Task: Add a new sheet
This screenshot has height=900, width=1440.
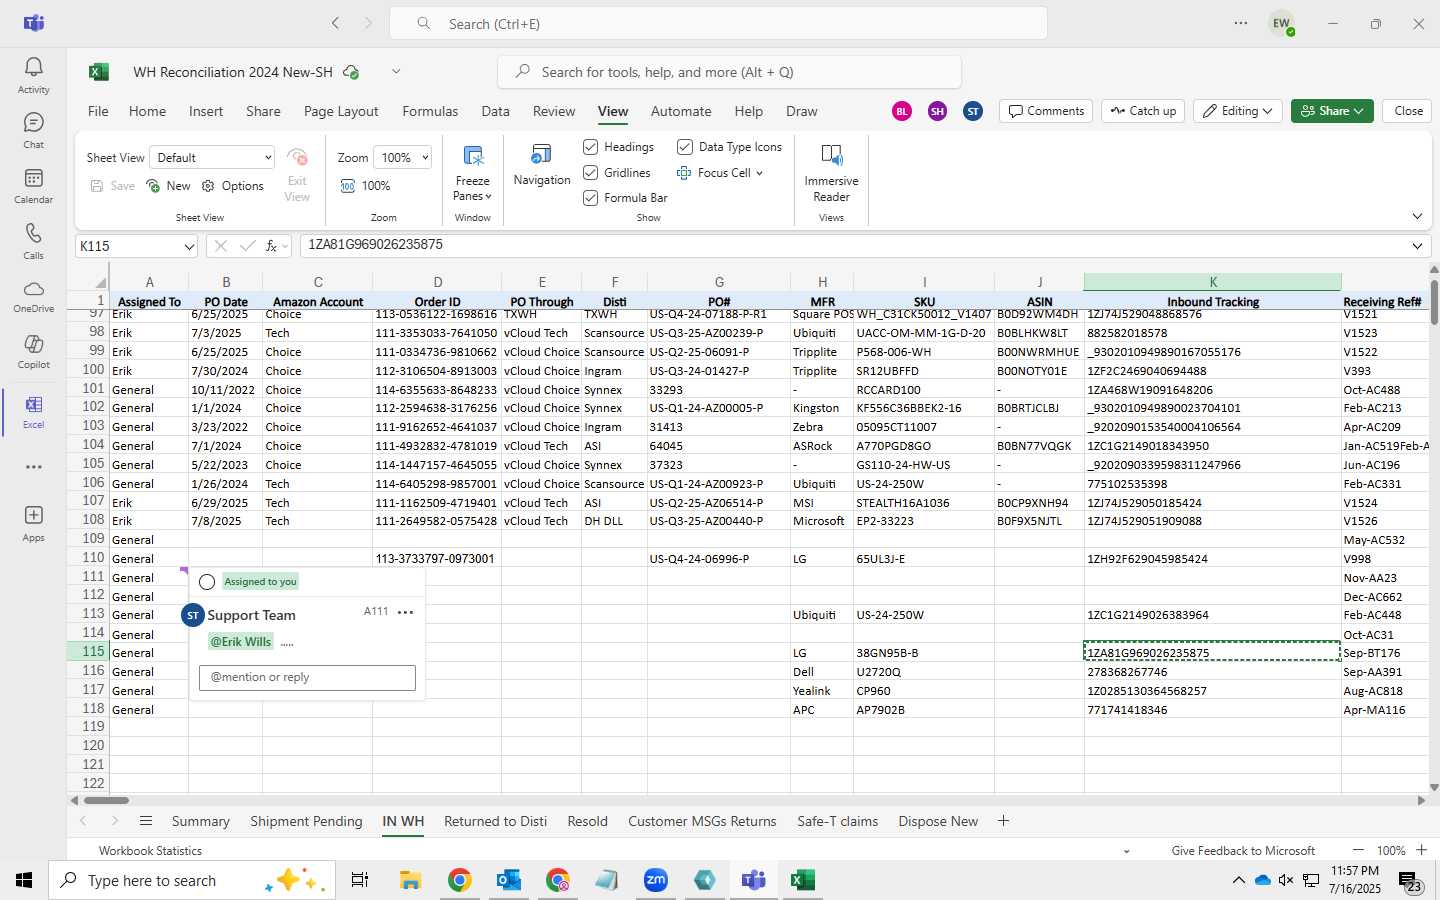Action: (1003, 821)
